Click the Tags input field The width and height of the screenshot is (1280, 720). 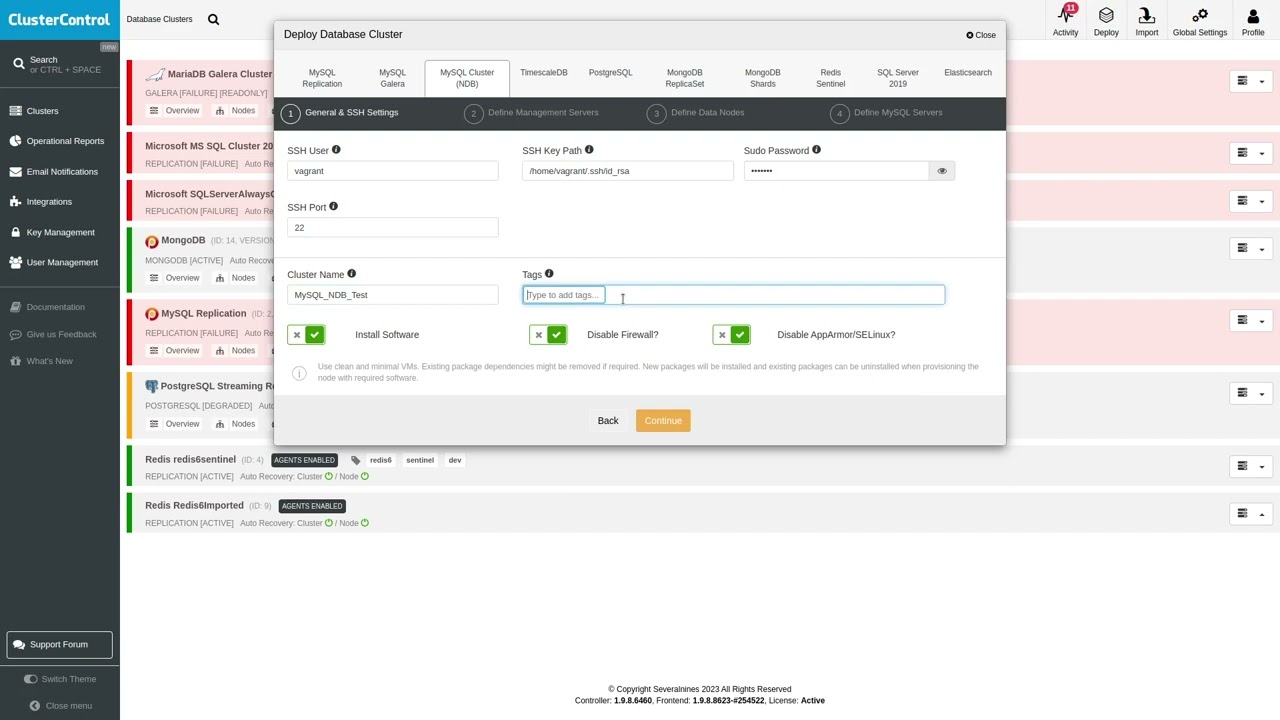point(734,295)
